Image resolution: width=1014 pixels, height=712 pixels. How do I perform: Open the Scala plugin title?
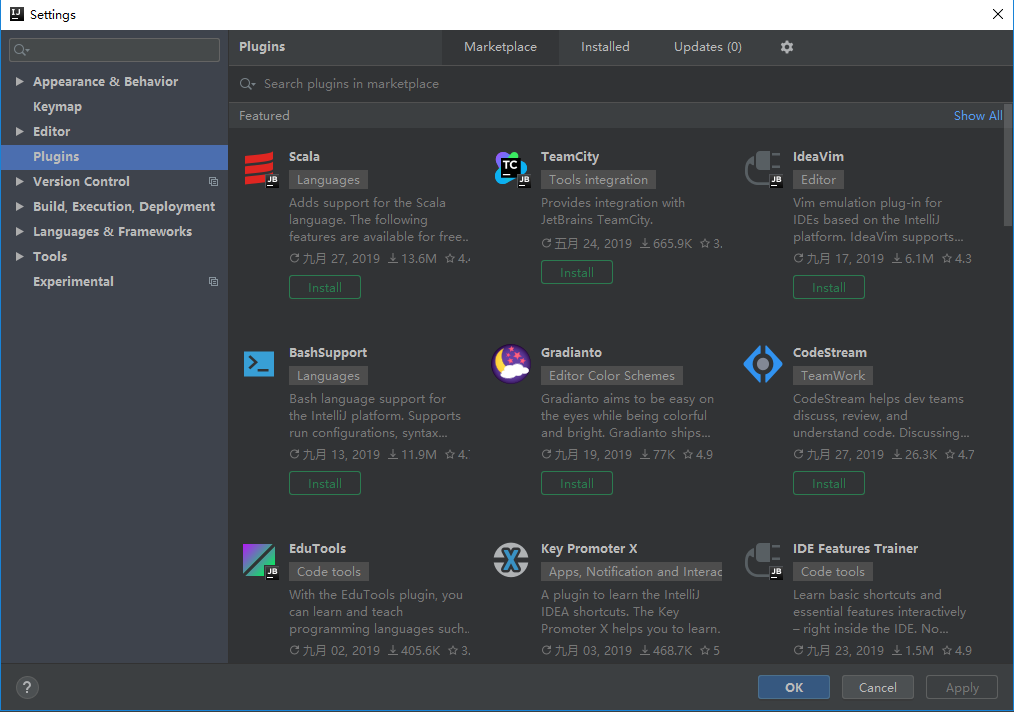coord(304,156)
